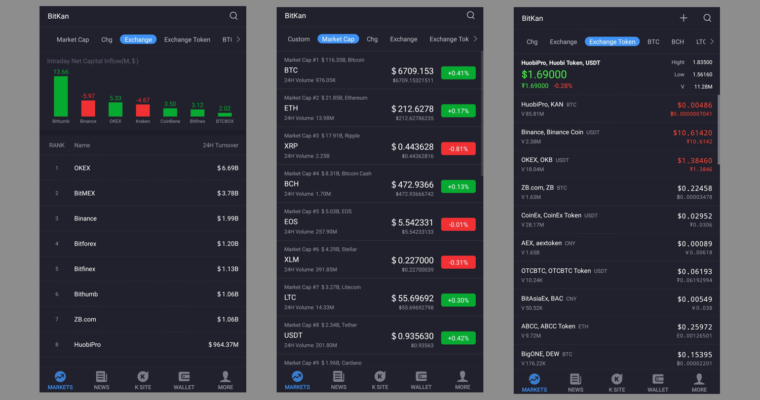This screenshot has height=400, width=760.
Task: Tap MORE below the exchange turnover ranking
Action: point(226,379)
